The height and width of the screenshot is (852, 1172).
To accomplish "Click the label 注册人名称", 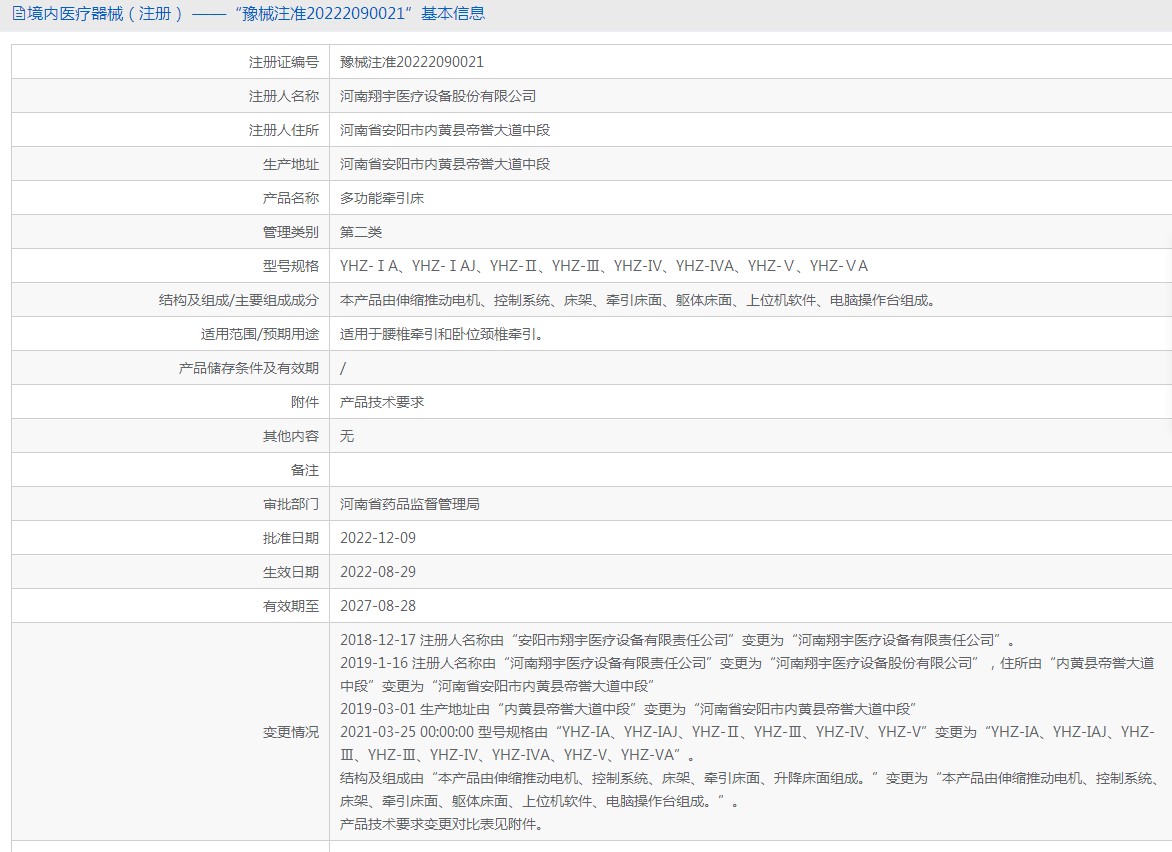I will [x=284, y=96].
